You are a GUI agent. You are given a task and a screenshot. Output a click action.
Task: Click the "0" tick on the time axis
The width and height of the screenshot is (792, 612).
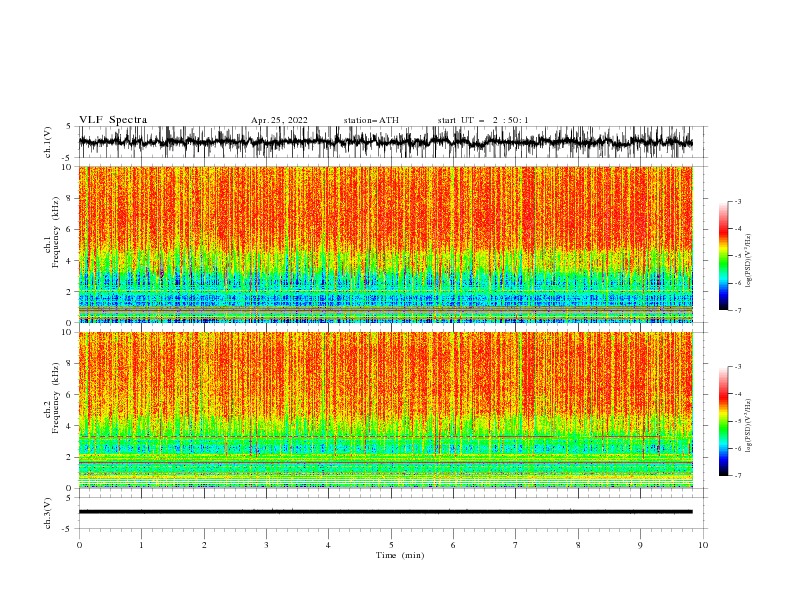click(x=79, y=545)
